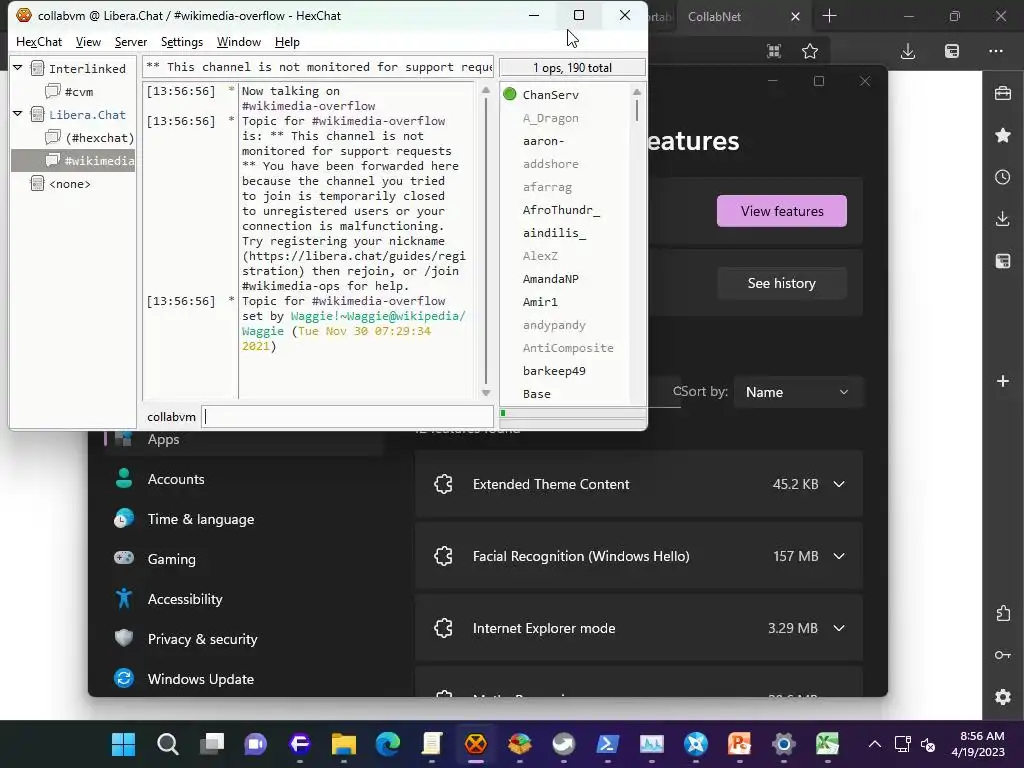Open the browser Settings and more menu
1024x768 pixels.
pos(996,51)
